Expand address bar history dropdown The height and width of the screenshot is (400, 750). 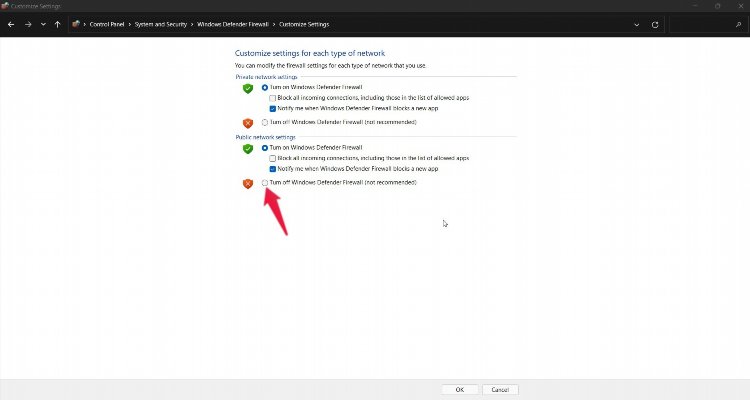tap(637, 25)
